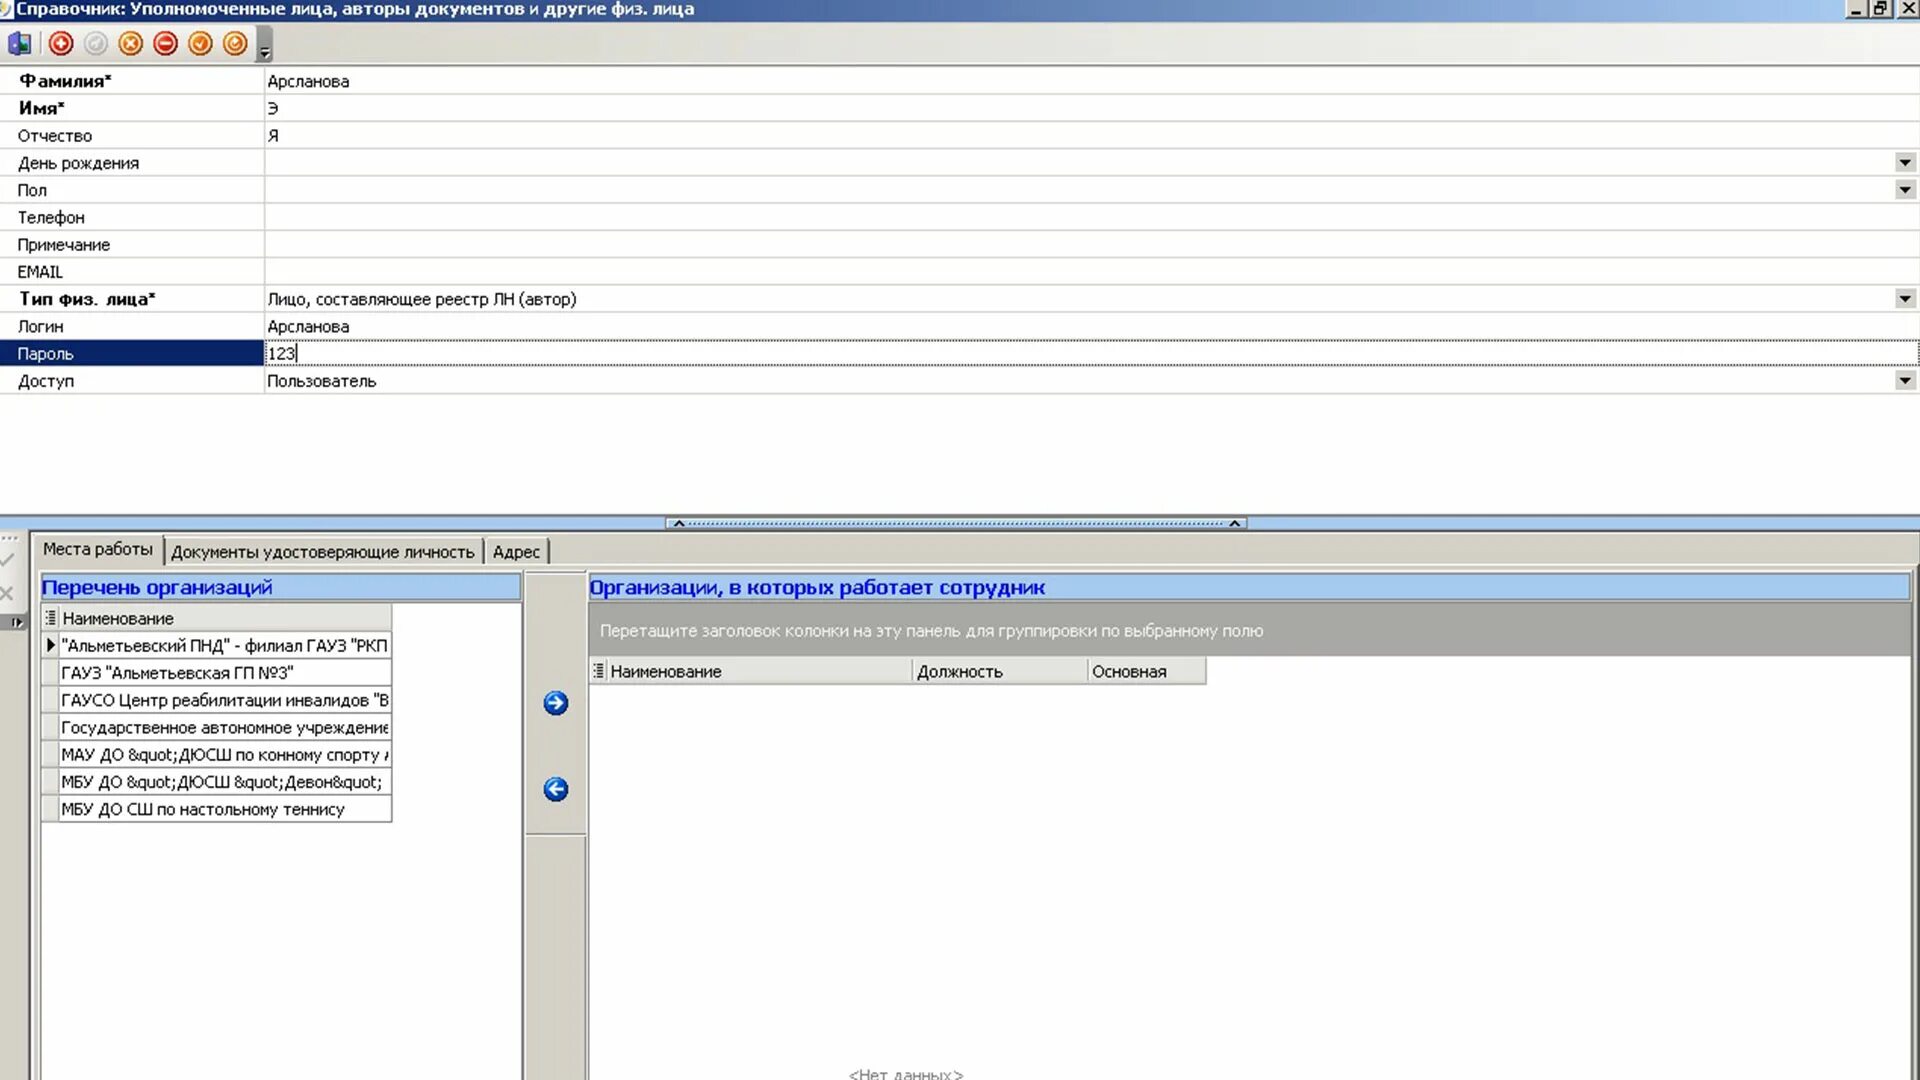Sort by right table Наименование column header
This screenshot has width=1920, height=1080.
point(759,671)
